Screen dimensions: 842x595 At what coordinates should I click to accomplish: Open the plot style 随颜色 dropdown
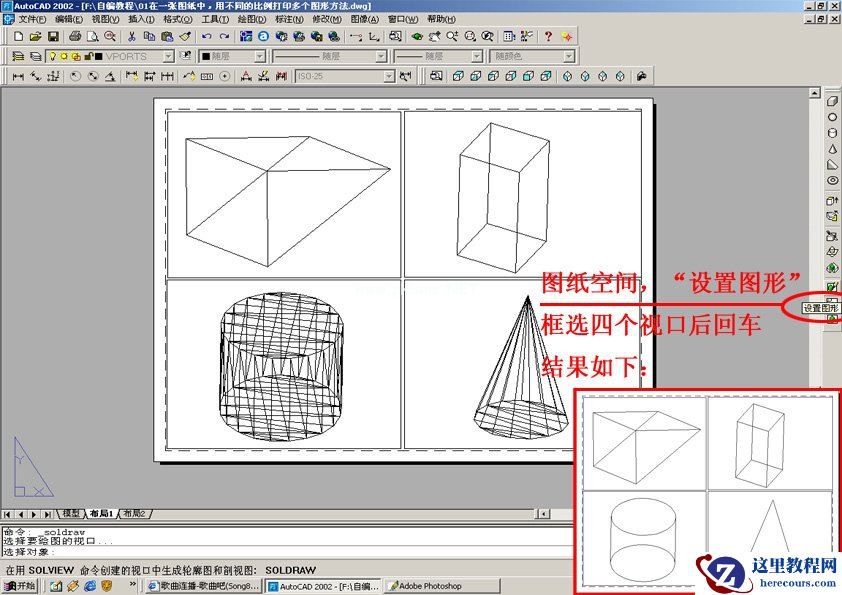coord(569,56)
